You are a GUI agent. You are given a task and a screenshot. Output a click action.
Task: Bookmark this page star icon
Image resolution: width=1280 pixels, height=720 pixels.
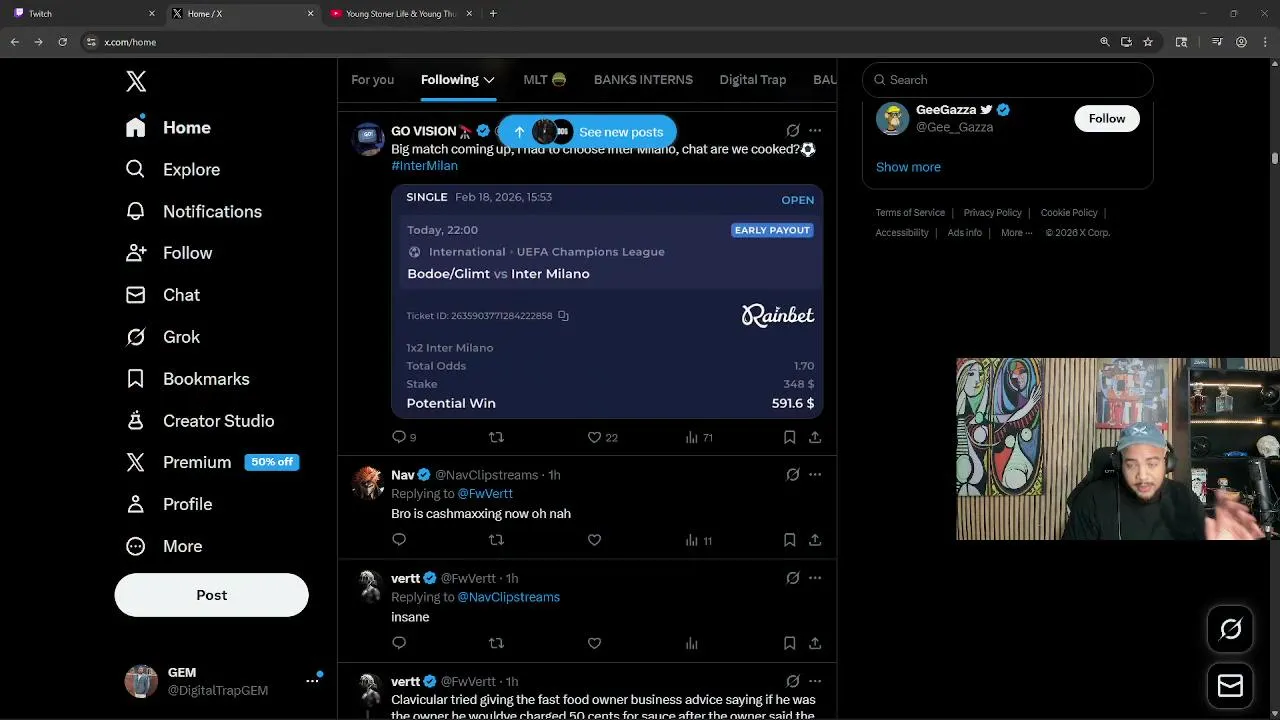(x=1148, y=42)
